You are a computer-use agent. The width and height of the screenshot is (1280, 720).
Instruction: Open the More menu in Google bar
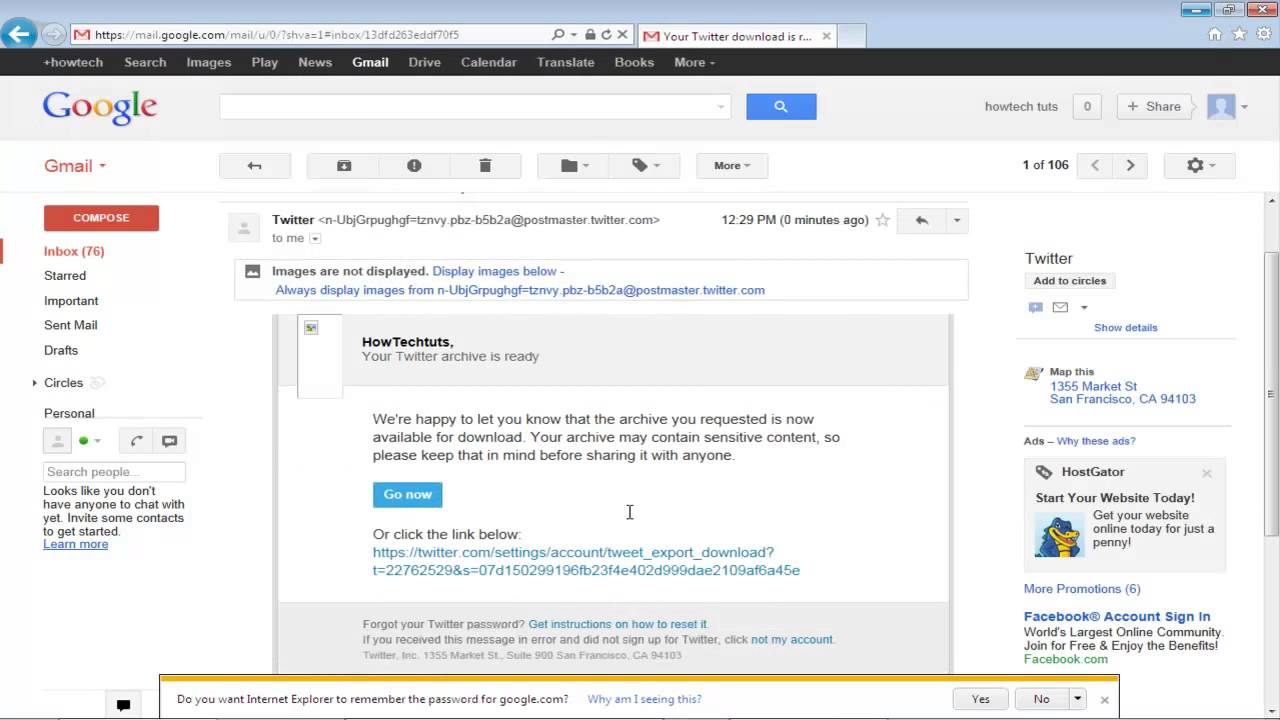[x=694, y=62]
